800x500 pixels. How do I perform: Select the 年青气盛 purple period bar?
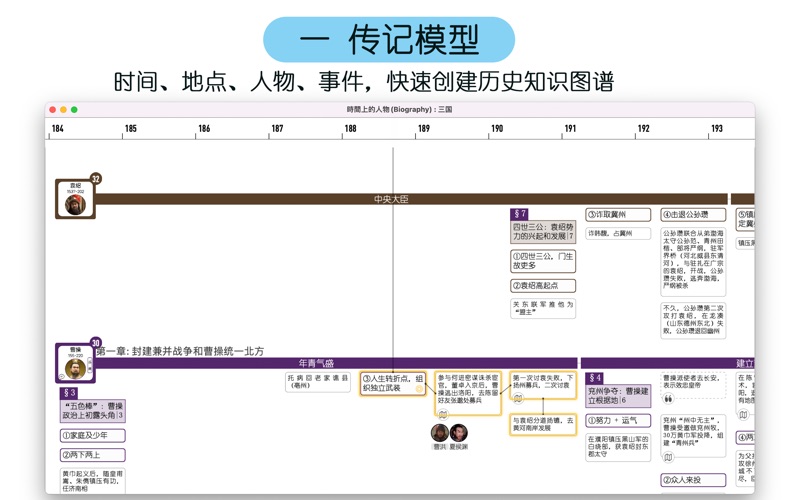[336, 363]
